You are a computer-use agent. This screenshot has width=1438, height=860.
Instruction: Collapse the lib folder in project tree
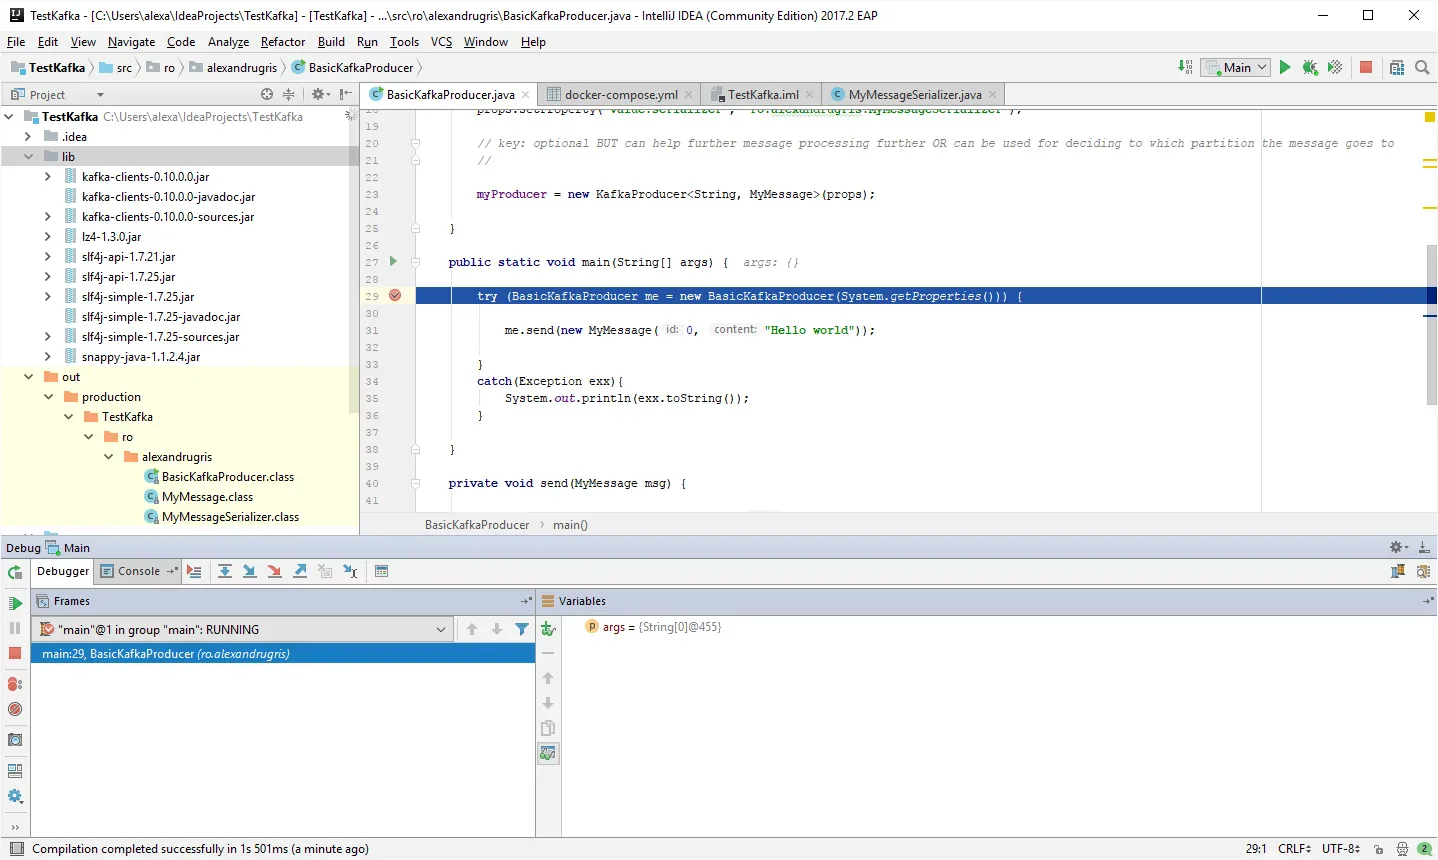click(x=28, y=156)
